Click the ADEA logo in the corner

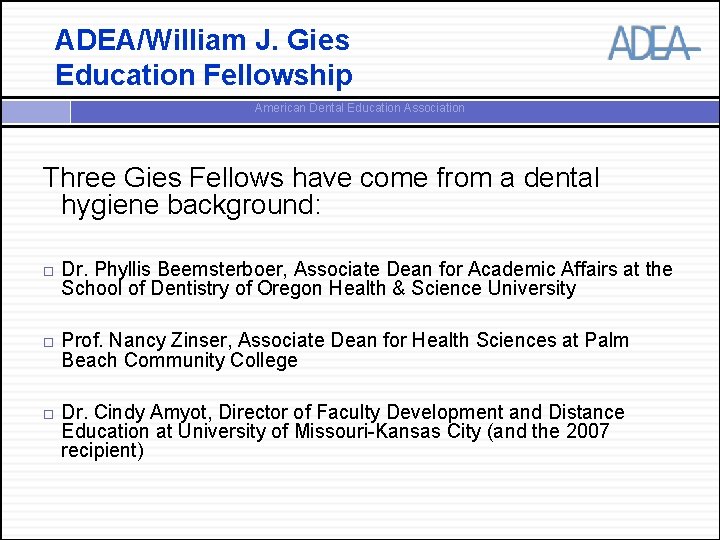pos(654,43)
